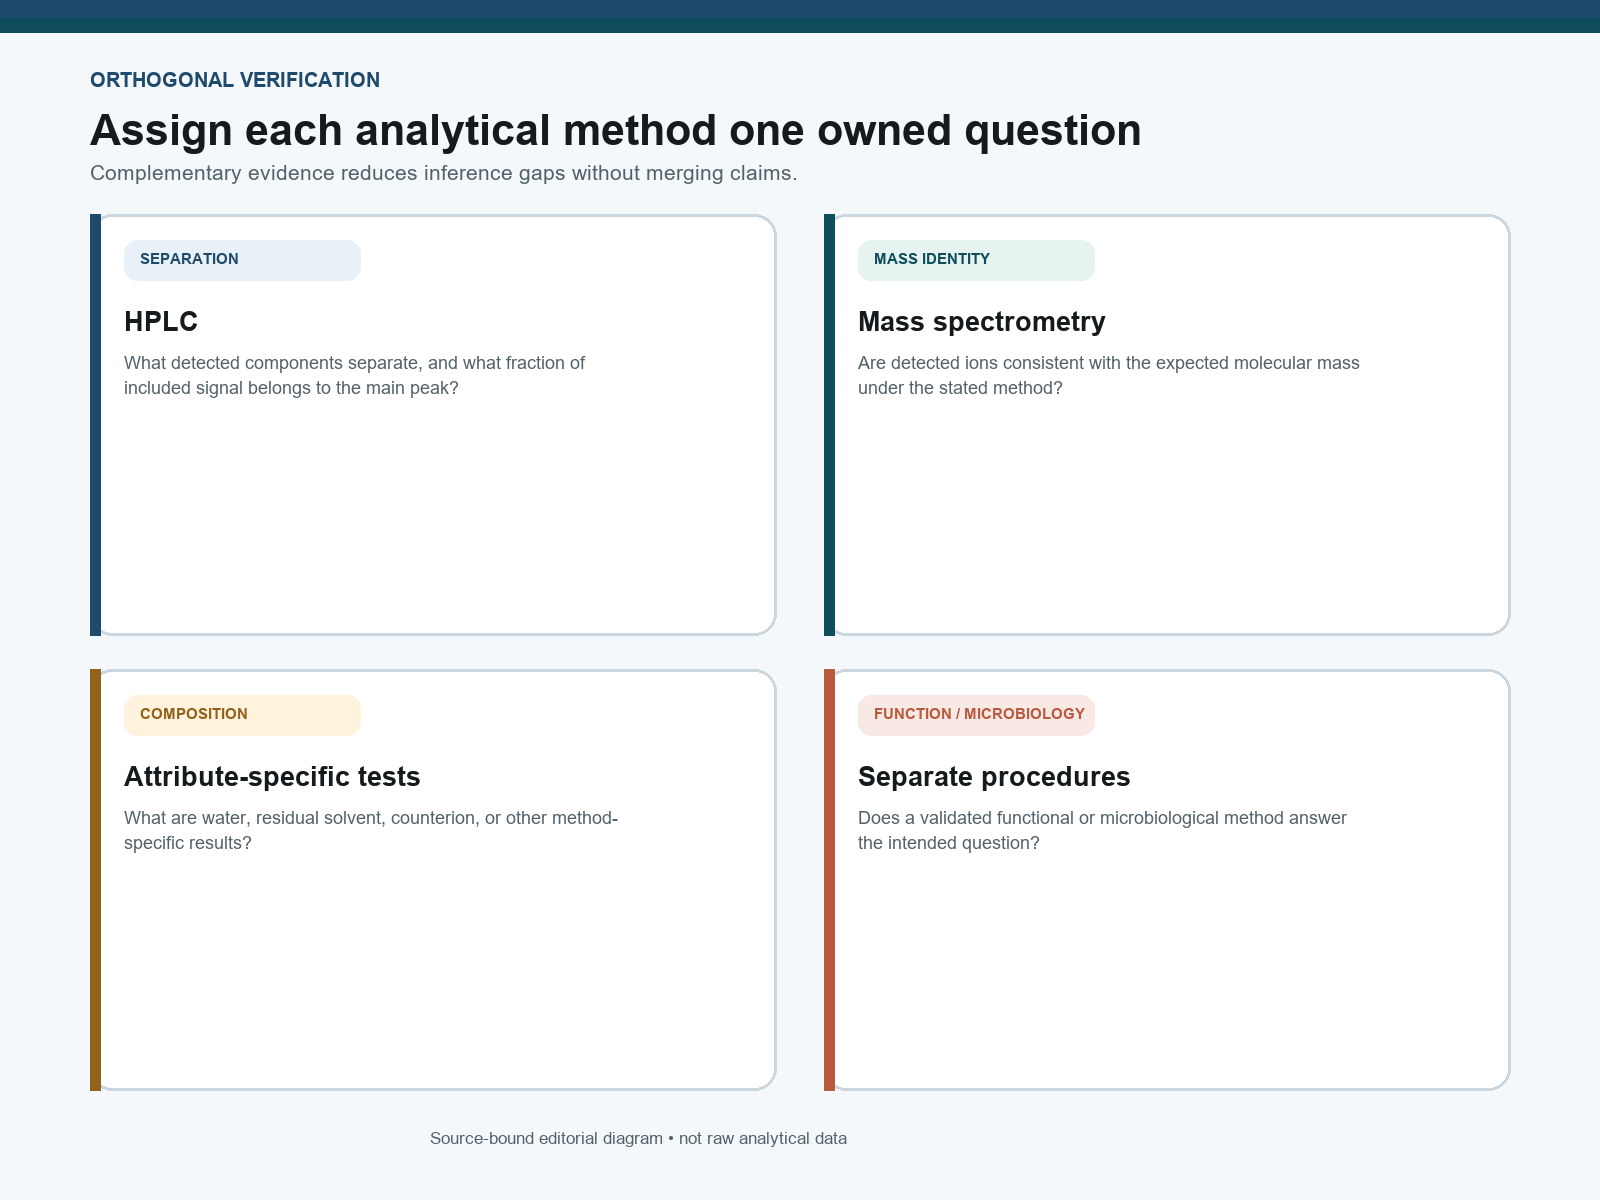Image resolution: width=1600 pixels, height=1200 pixels.
Task: Click the FUNCTION / MICROBIOLOGY badge
Action: click(x=976, y=715)
